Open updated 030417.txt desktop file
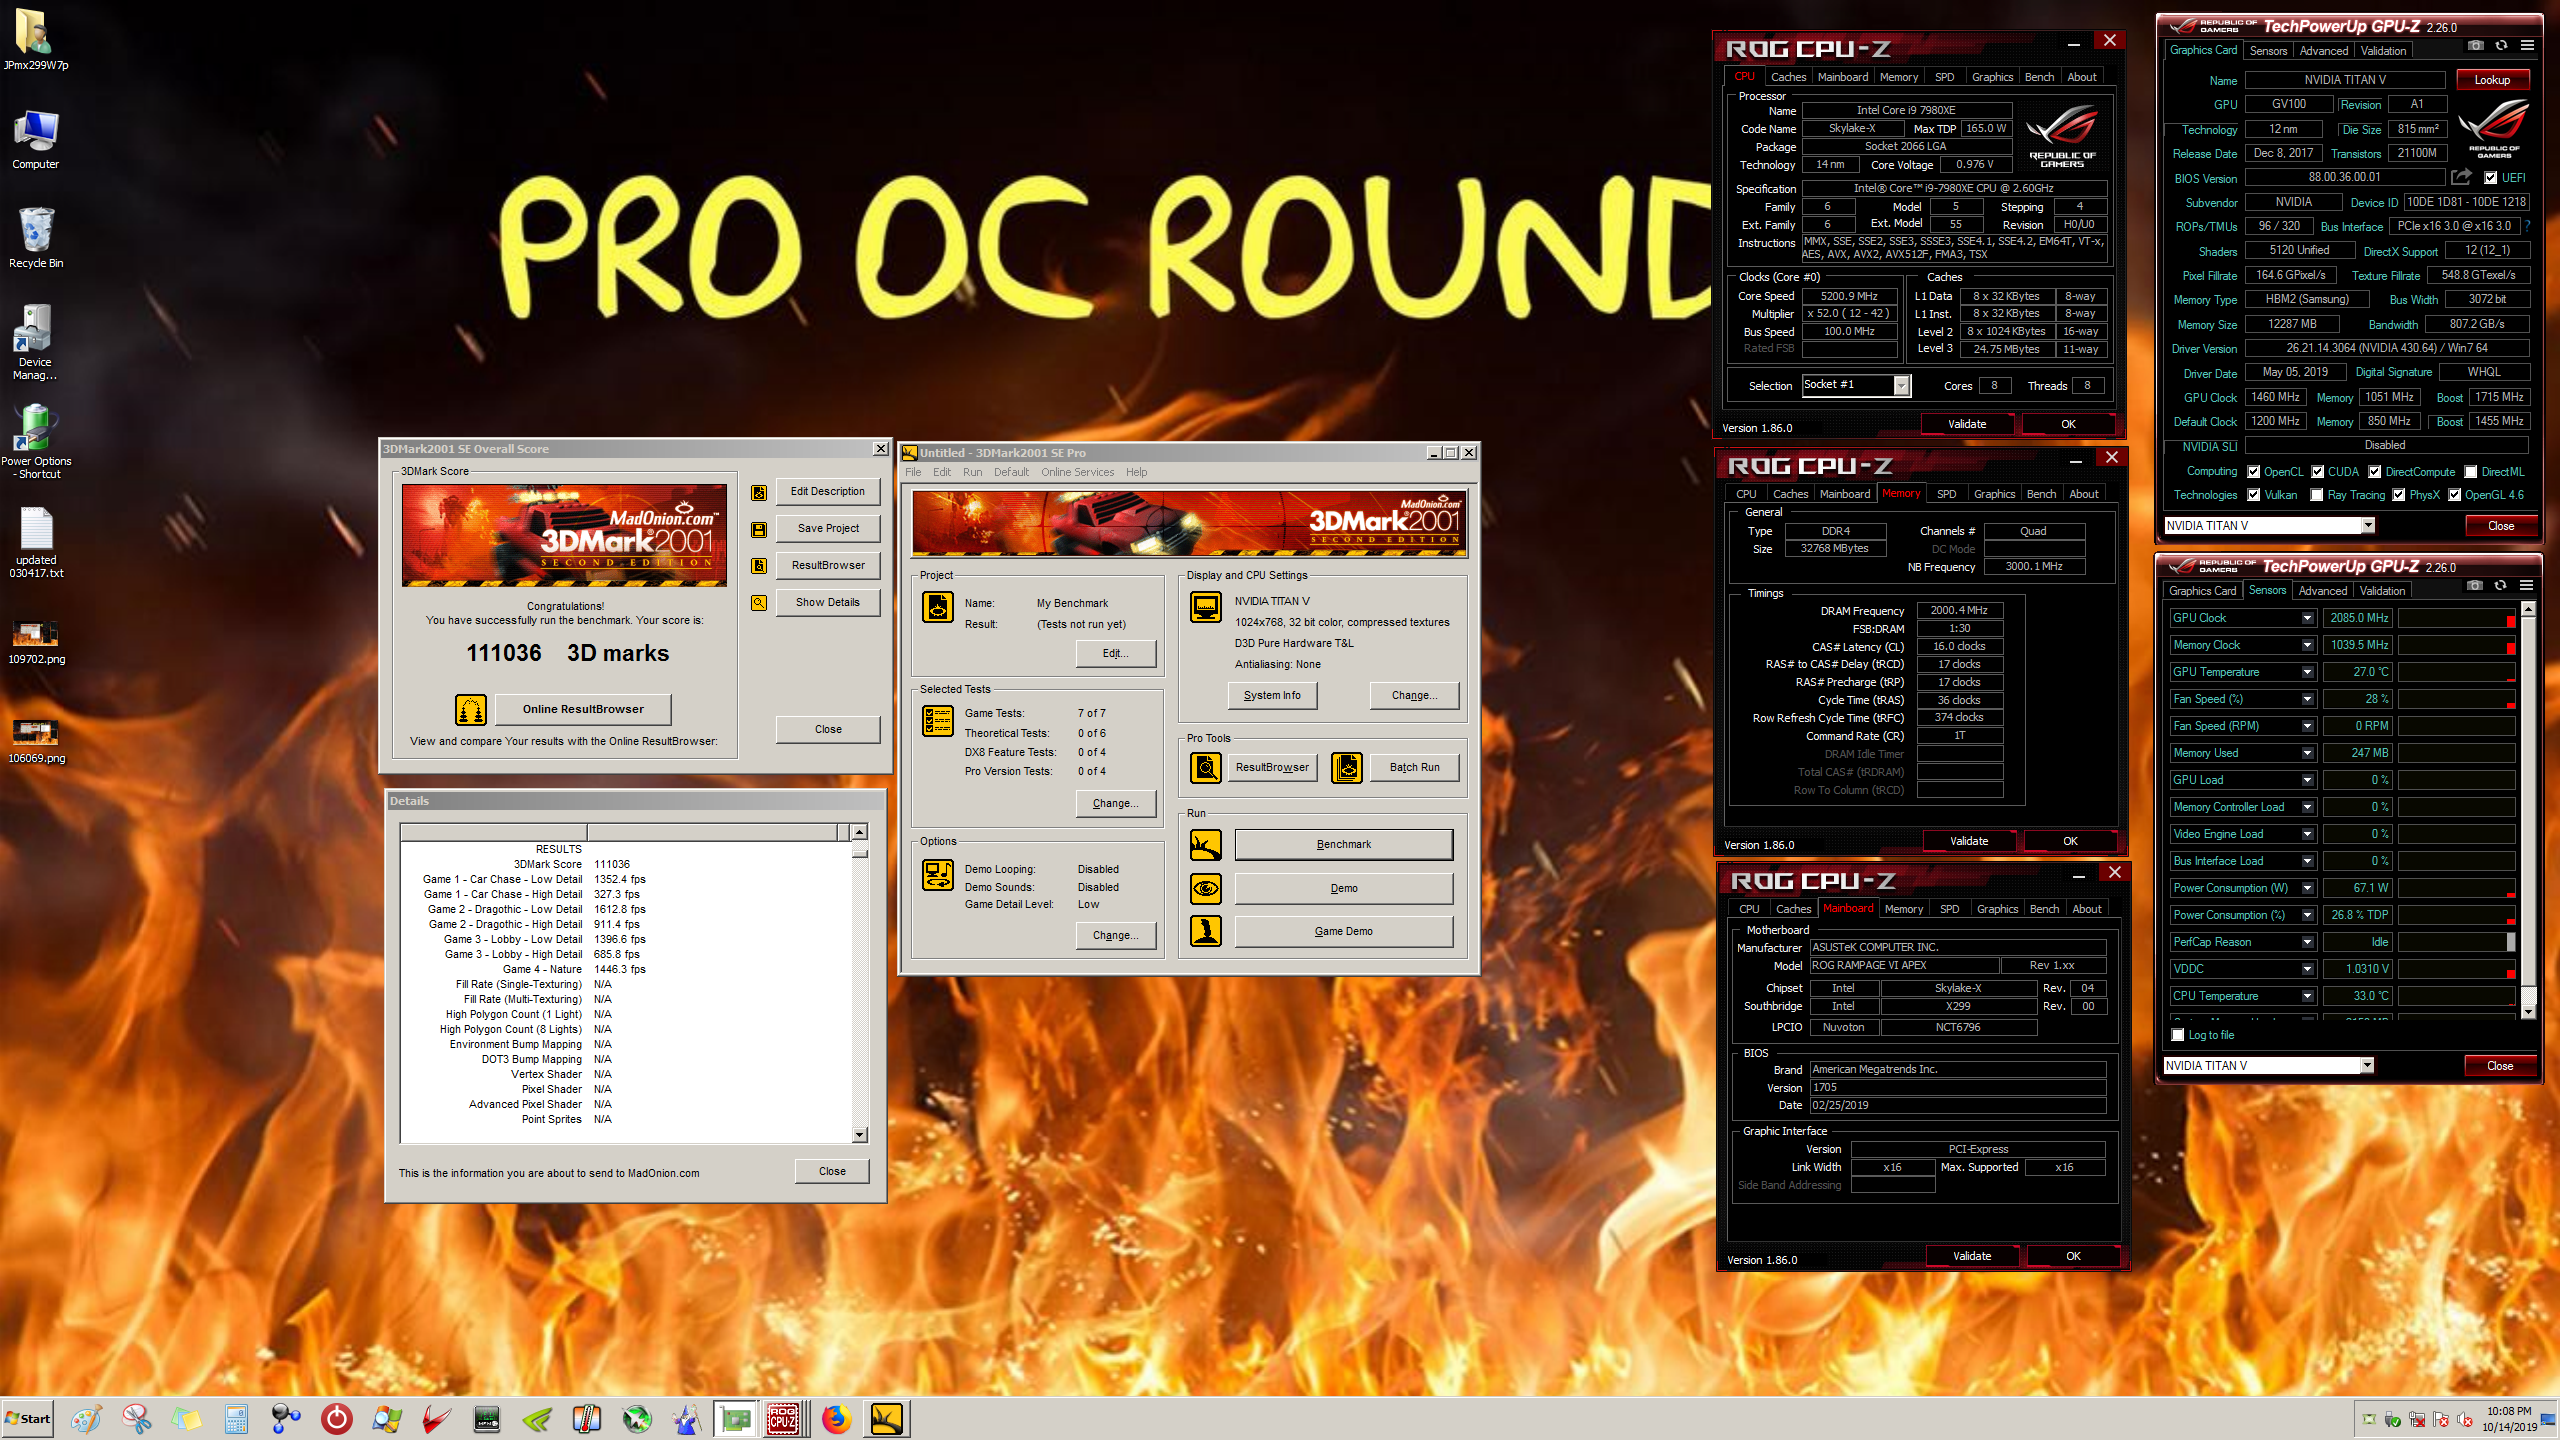Image resolution: width=2560 pixels, height=1440 pixels. tap(36, 542)
